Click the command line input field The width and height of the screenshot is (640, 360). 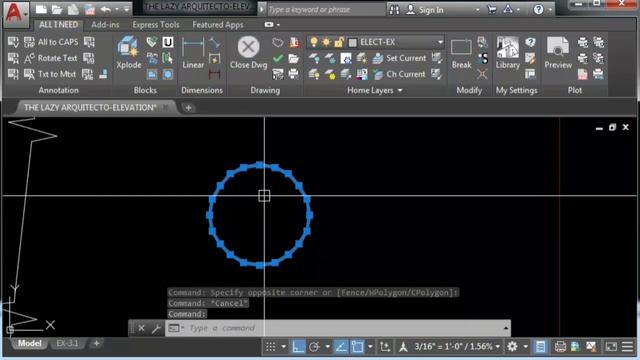(337, 328)
